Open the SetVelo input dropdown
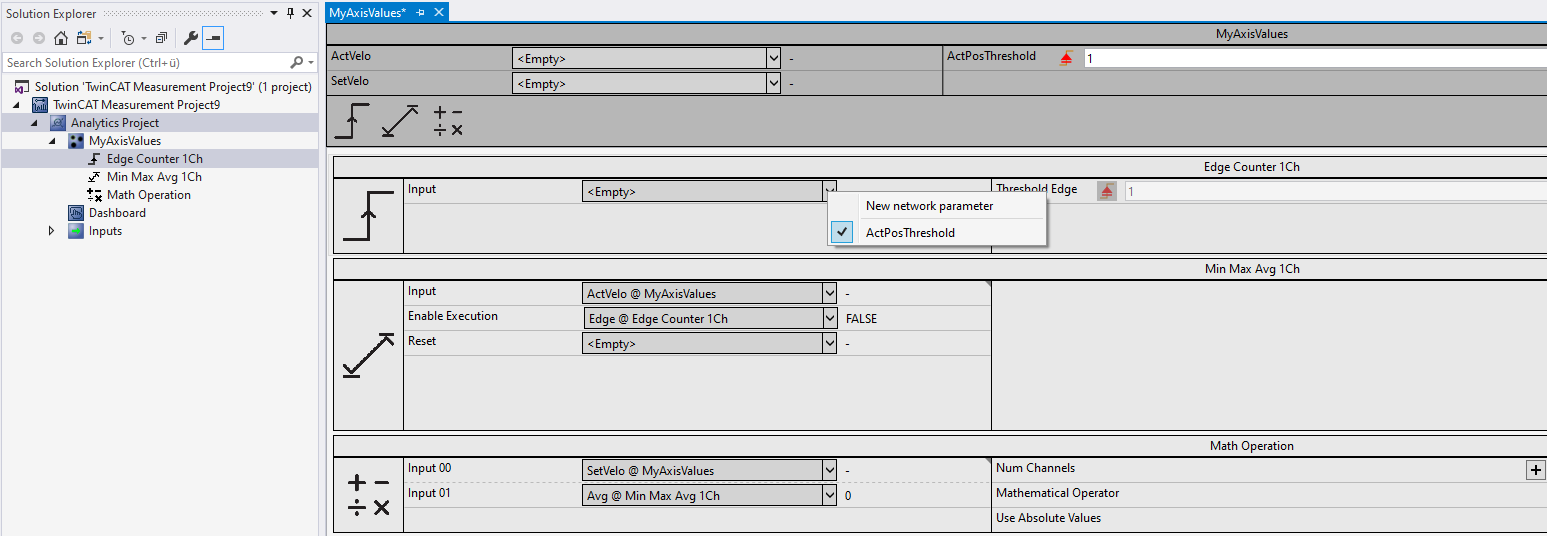 (773, 83)
